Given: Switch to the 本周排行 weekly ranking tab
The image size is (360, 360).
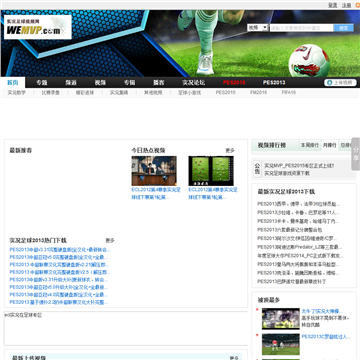Looking at the screenshot, I should pos(310,145).
